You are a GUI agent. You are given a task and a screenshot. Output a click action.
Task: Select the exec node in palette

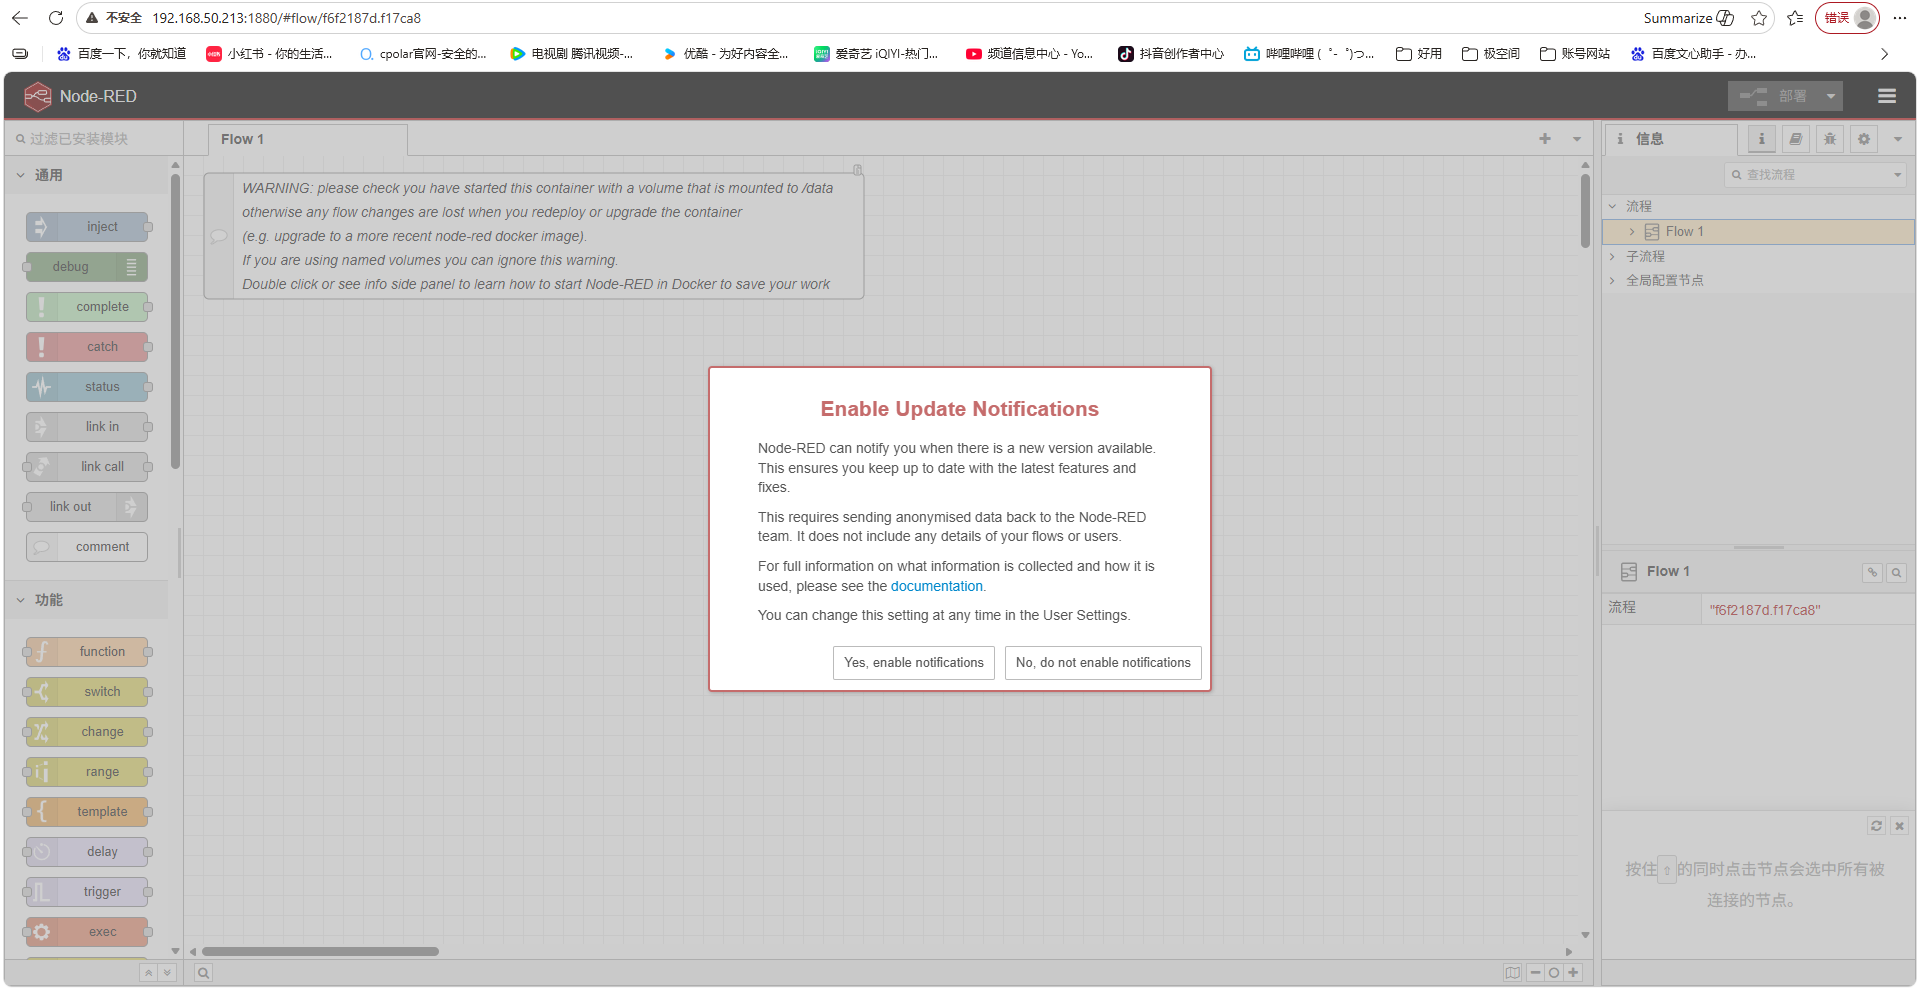coord(87,932)
